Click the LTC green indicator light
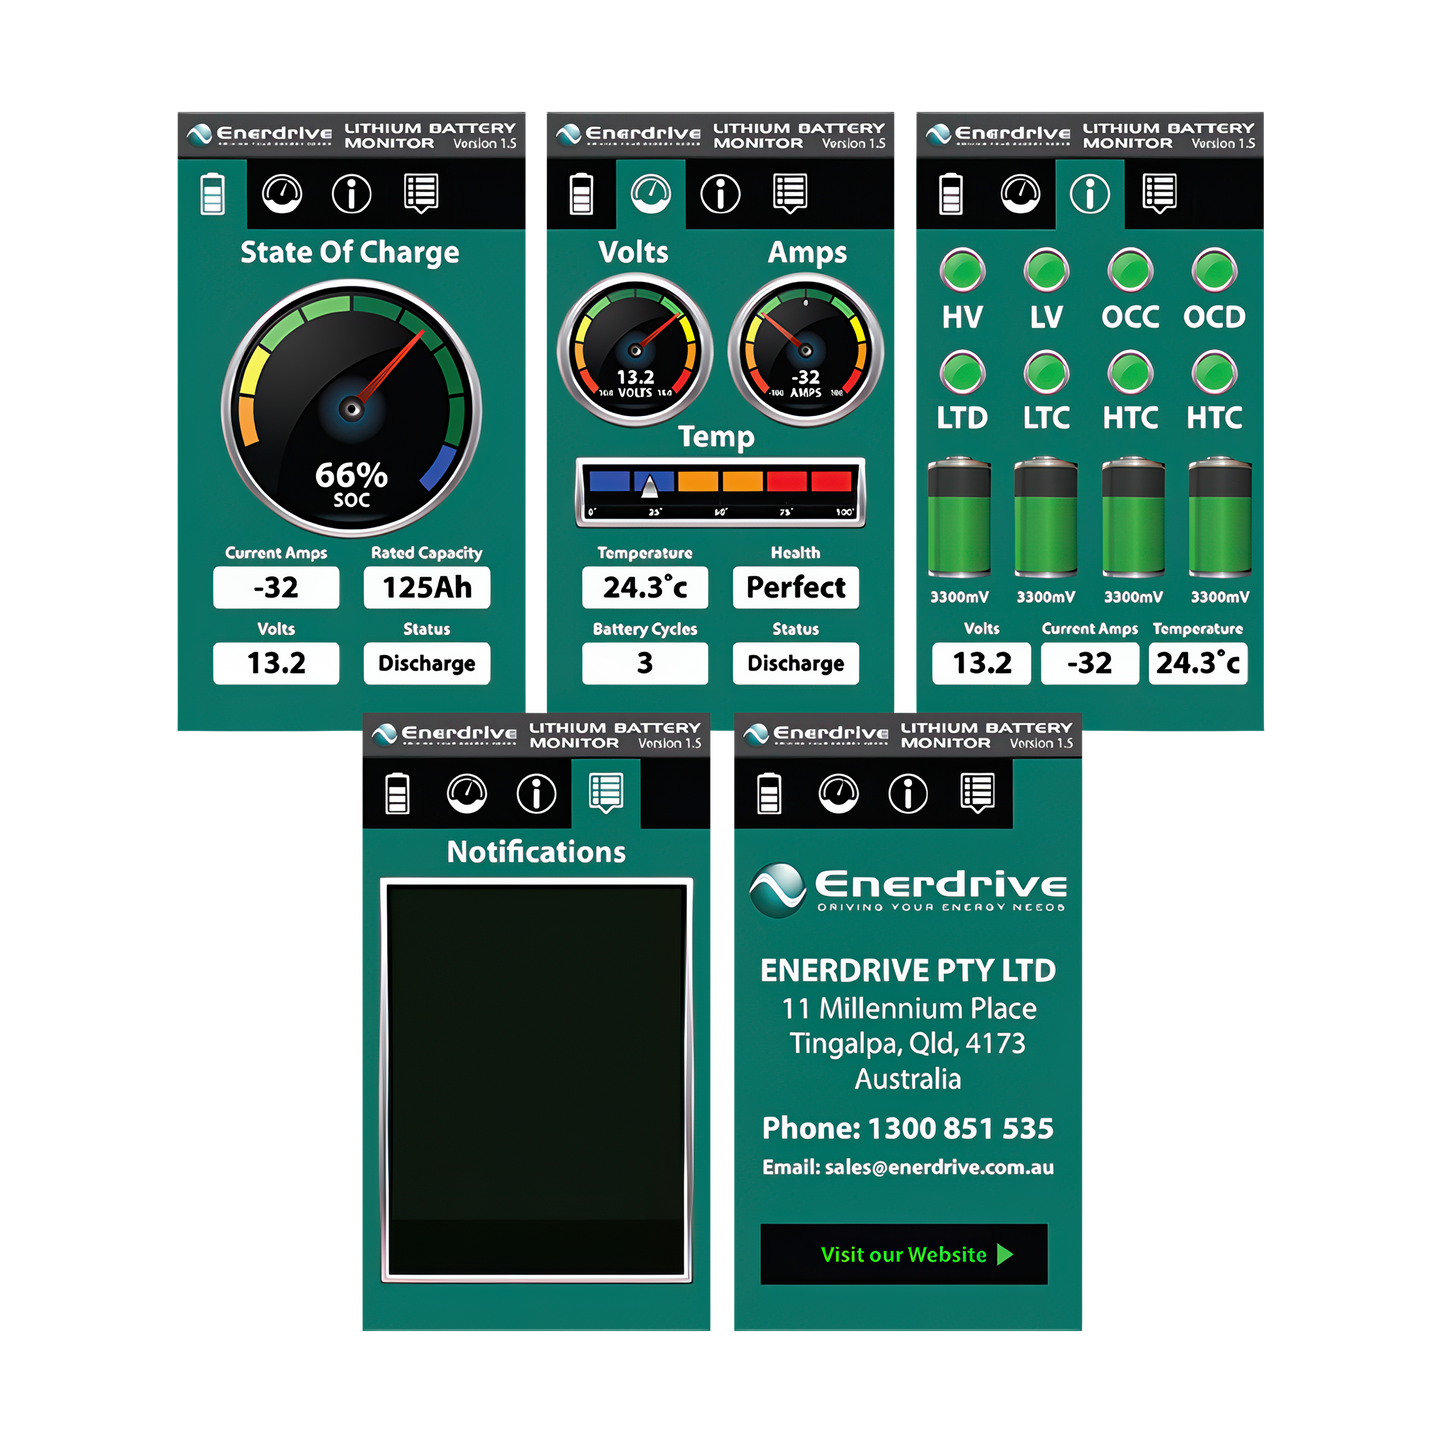 [1047, 372]
